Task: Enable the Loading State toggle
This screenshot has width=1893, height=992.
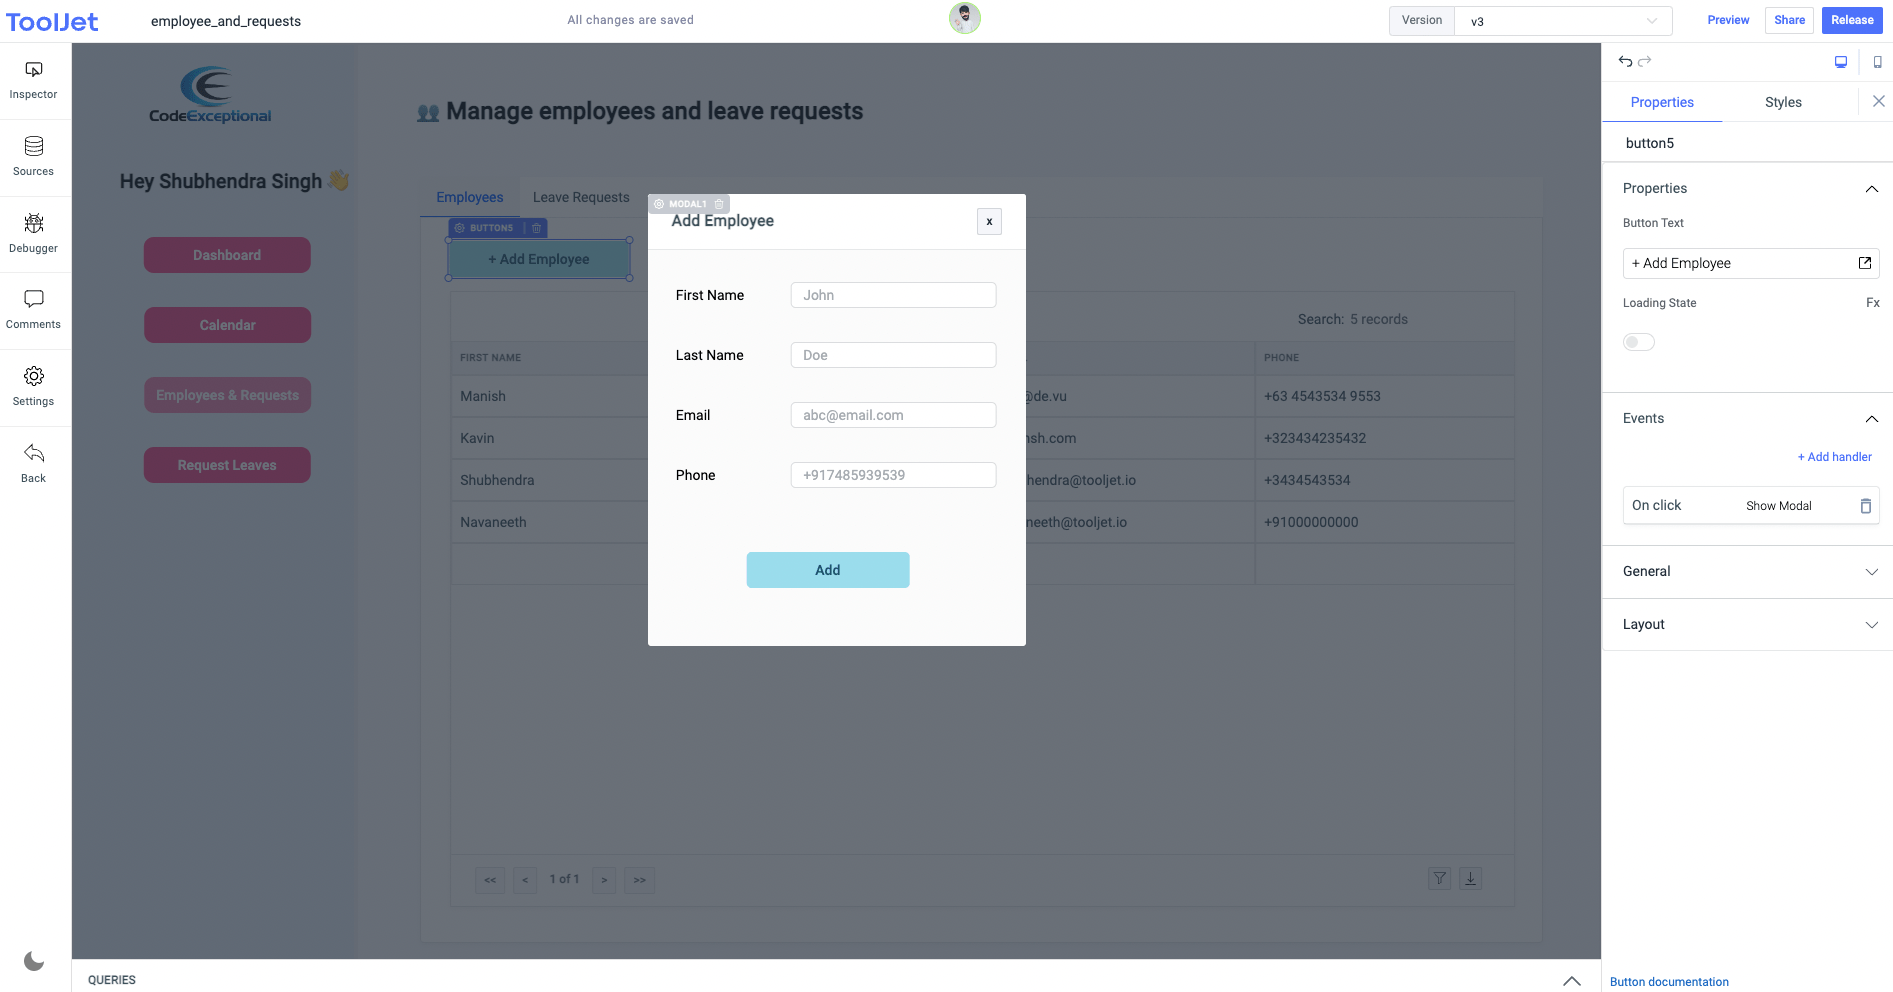Action: point(1638,341)
